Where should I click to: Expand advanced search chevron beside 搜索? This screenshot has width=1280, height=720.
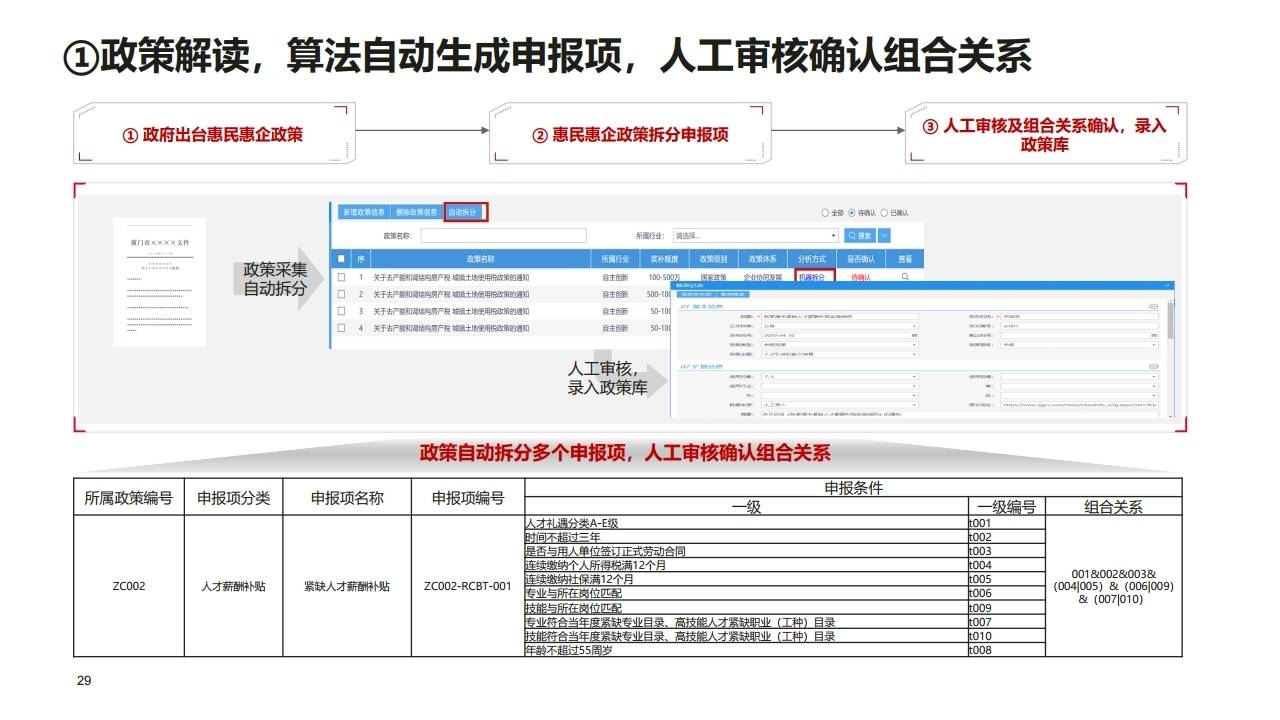coord(884,235)
